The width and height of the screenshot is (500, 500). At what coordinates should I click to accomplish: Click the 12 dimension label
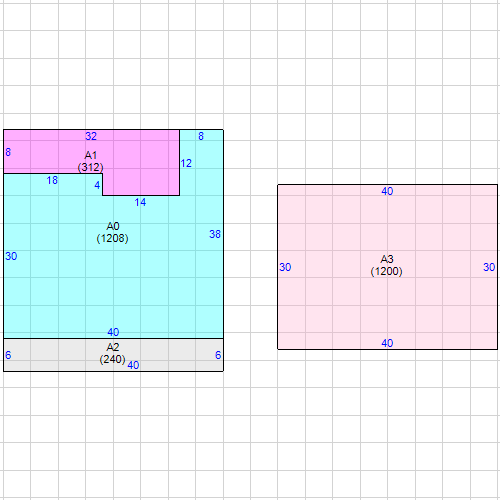(186, 163)
